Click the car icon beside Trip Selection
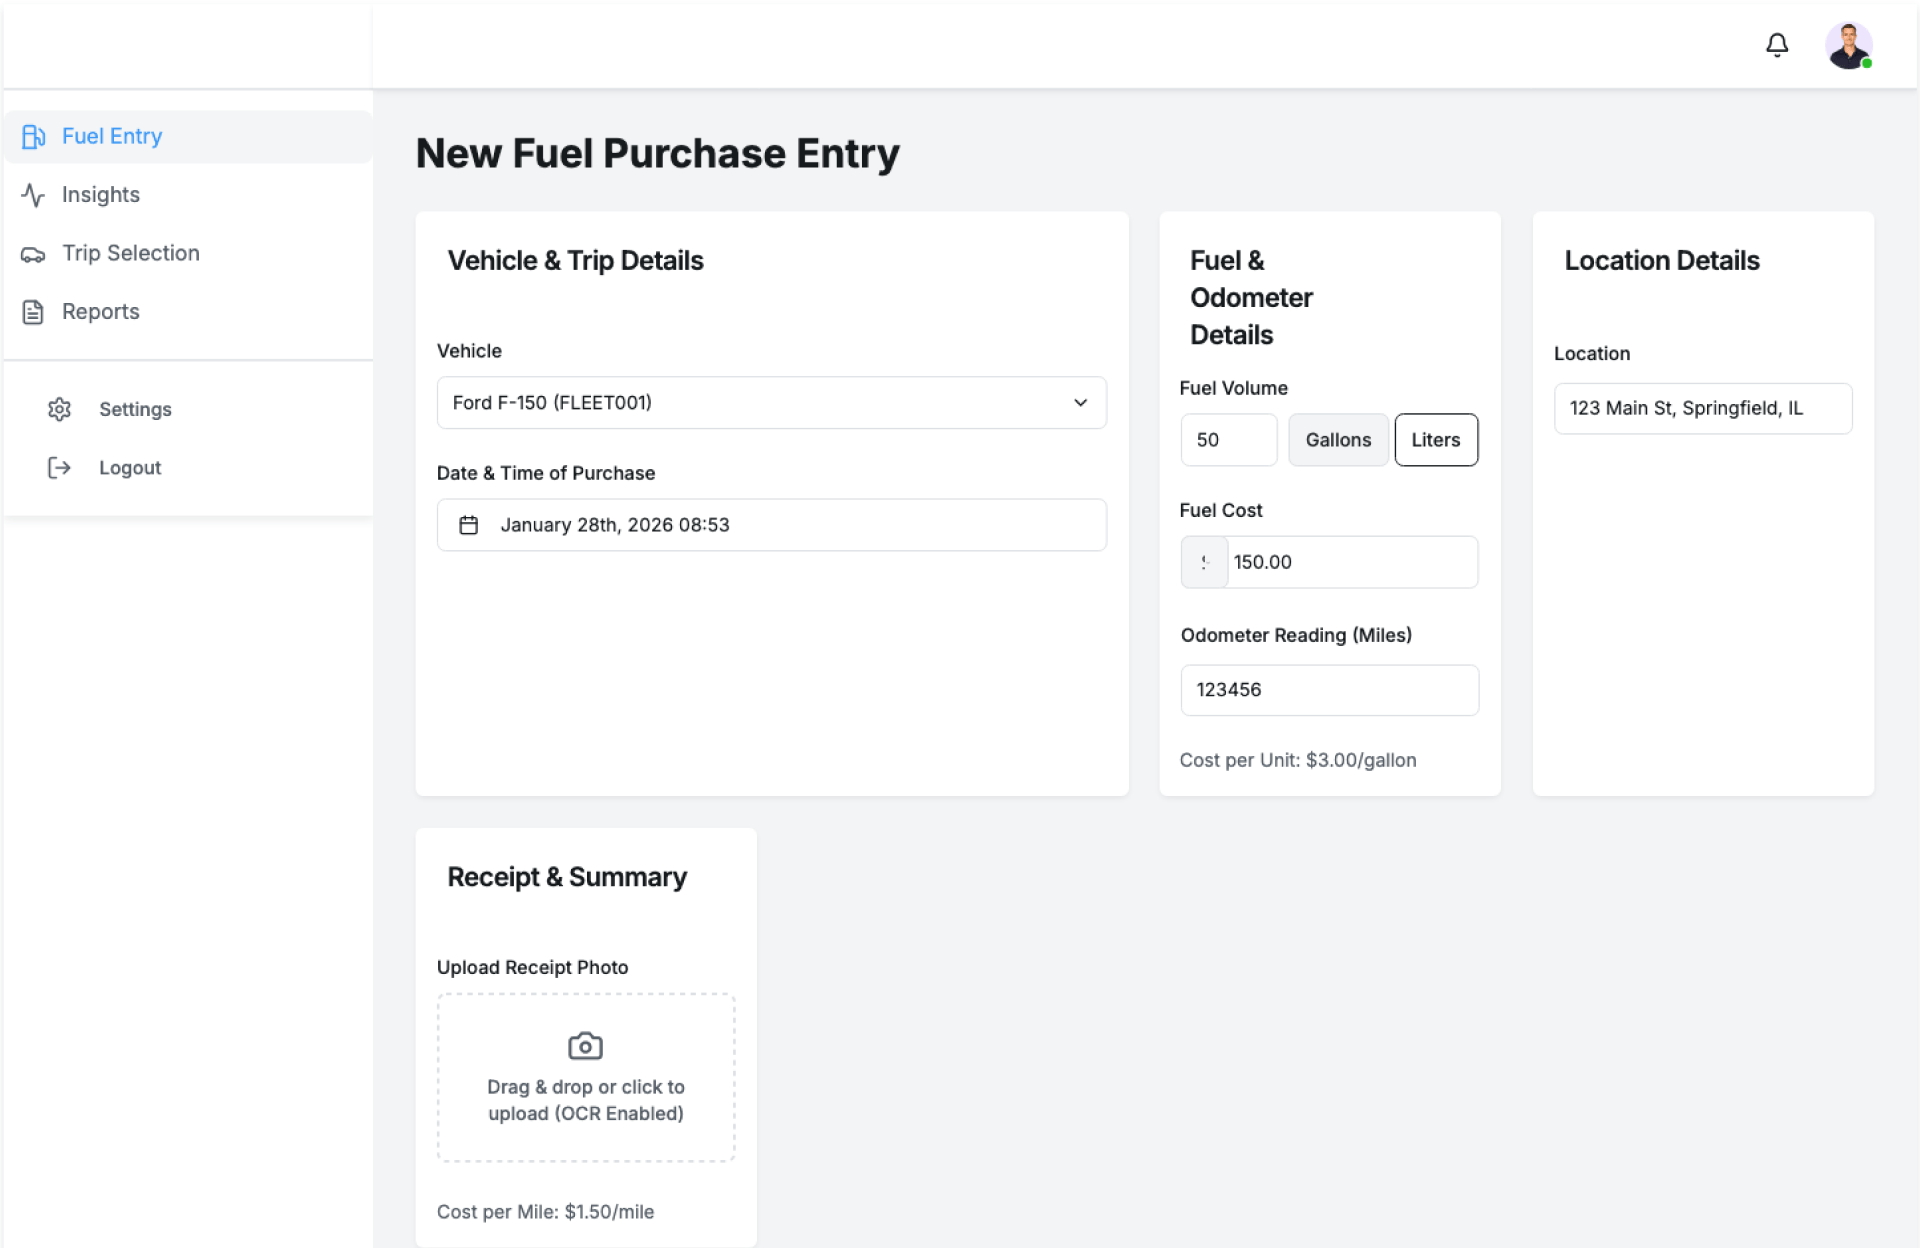The width and height of the screenshot is (1920, 1248). point(33,254)
